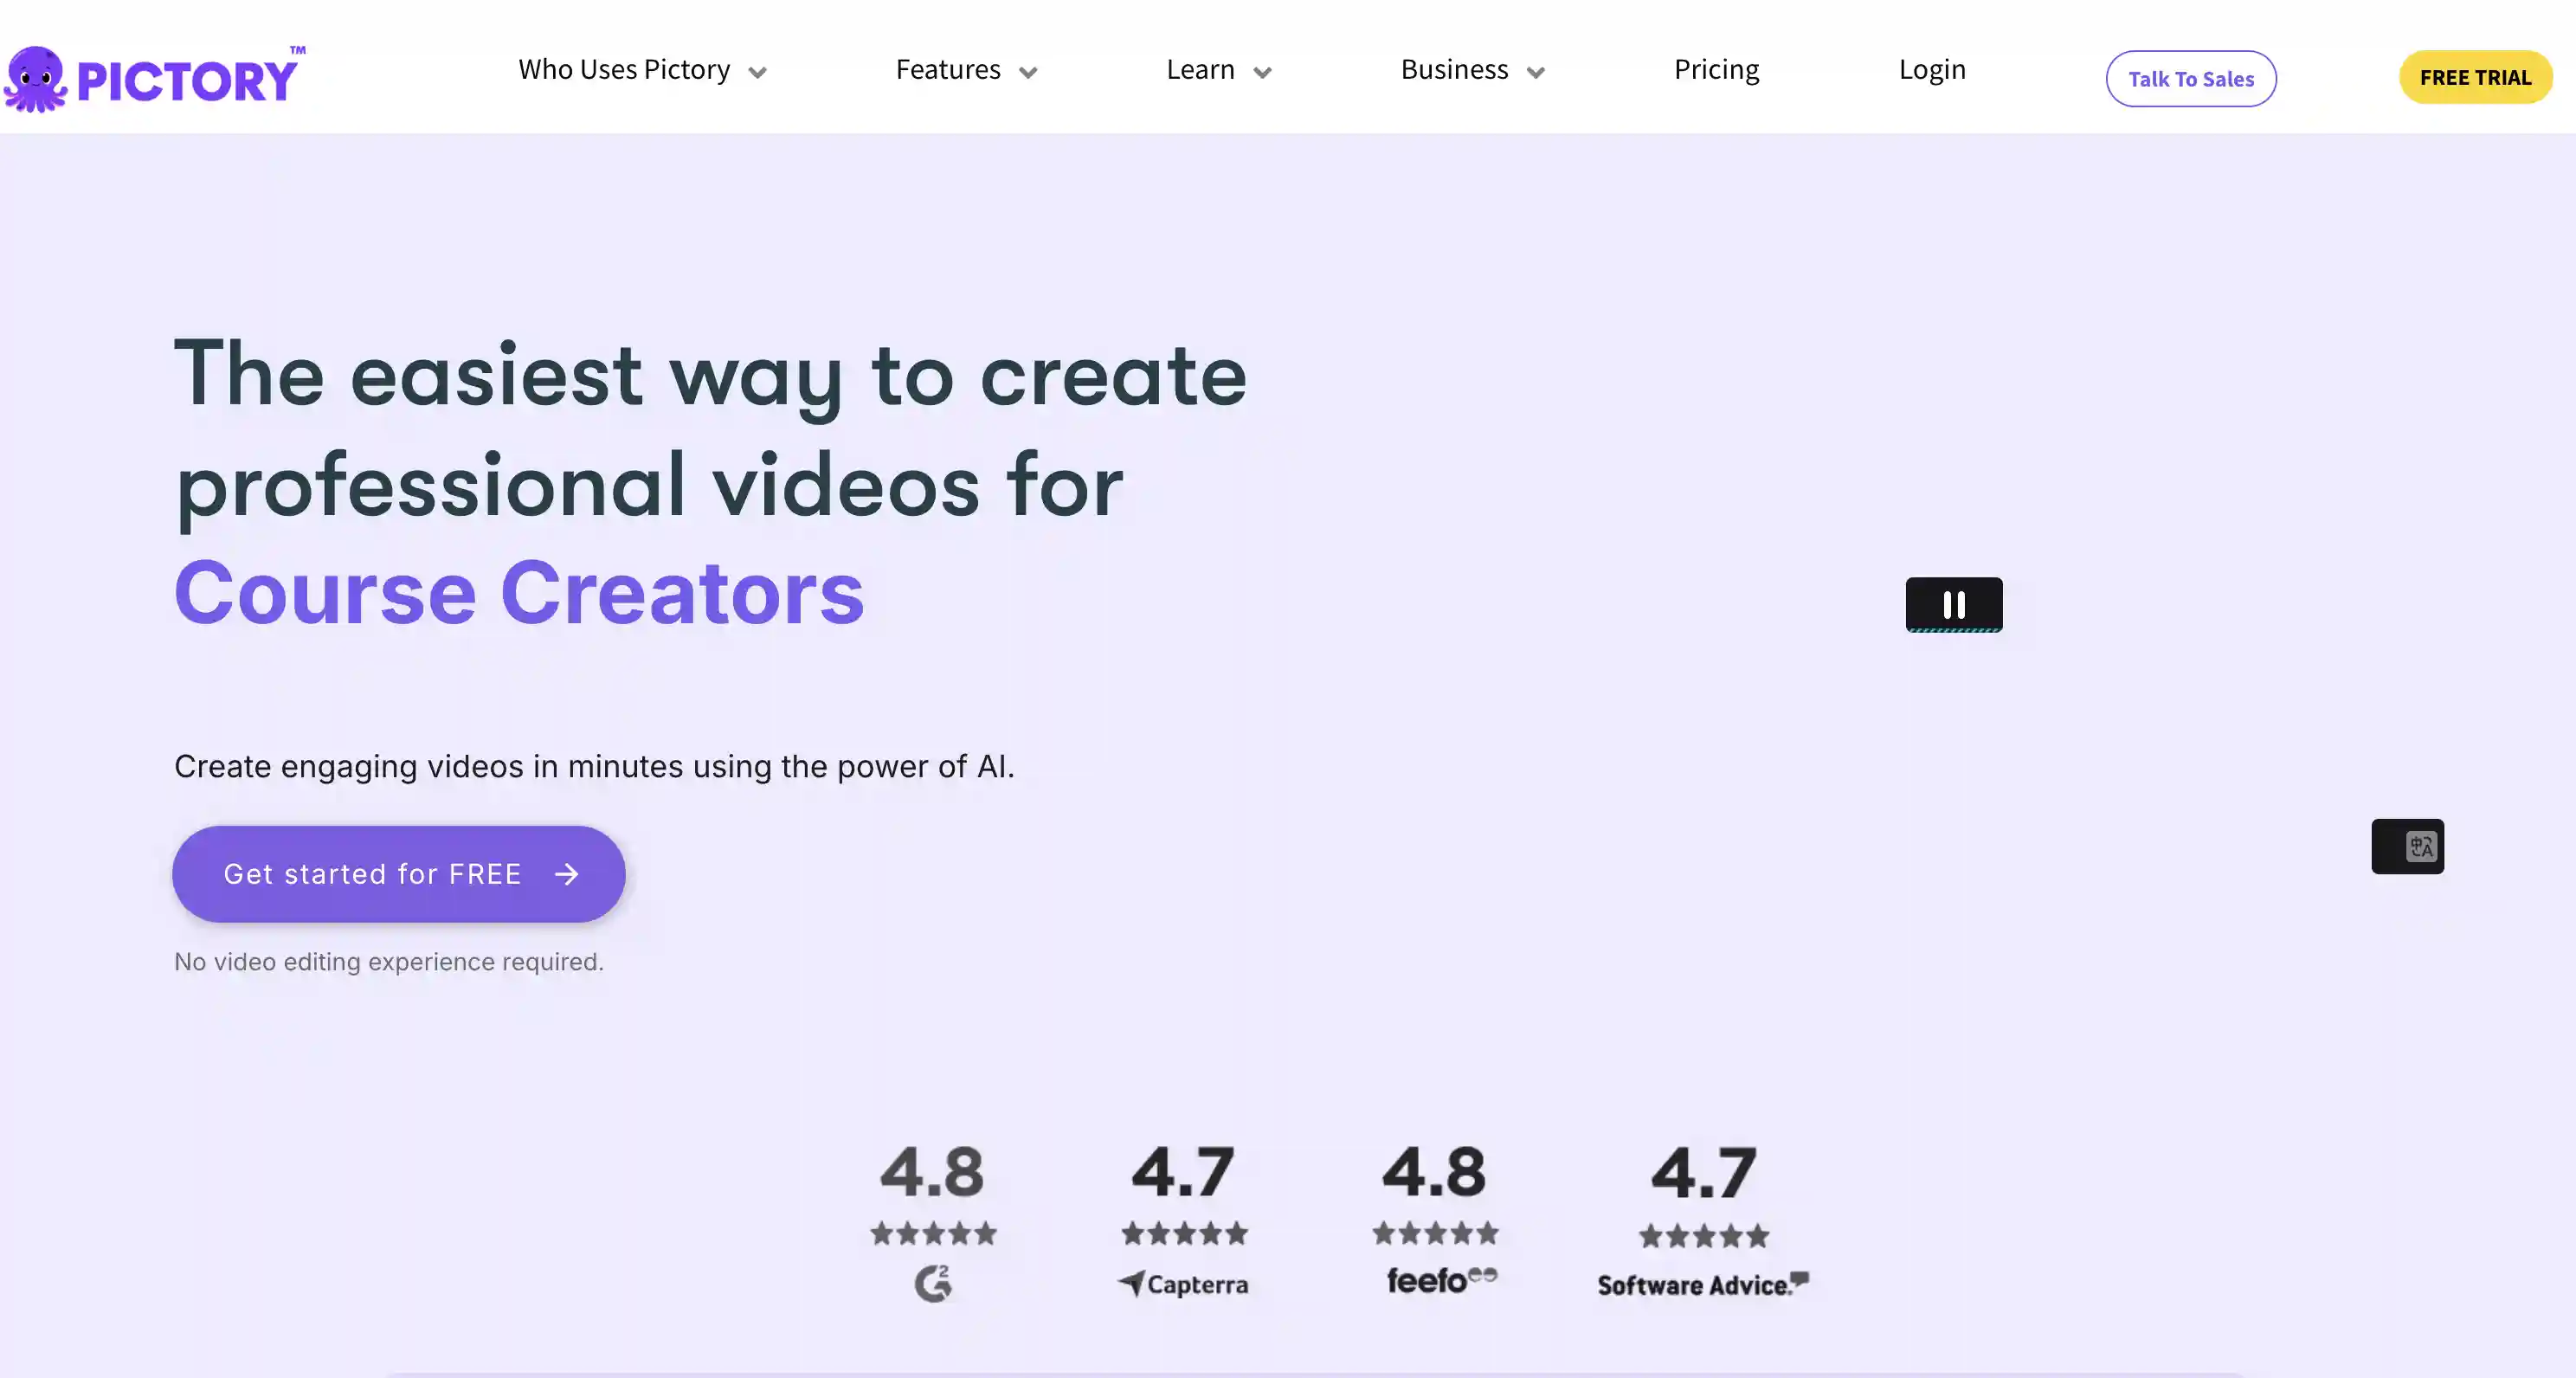The height and width of the screenshot is (1378, 2576).
Task: Click the Talk To Sales button
Action: pyautogui.click(x=2191, y=77)
